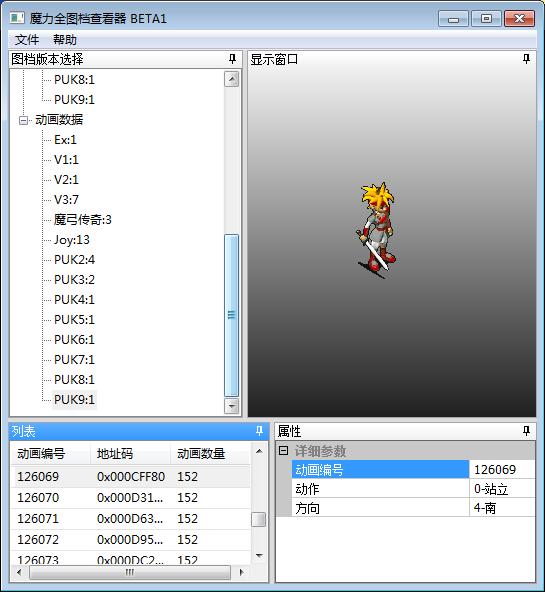
Task: Tree scrollbar up arrow button
Action: (x=231, y=79)
